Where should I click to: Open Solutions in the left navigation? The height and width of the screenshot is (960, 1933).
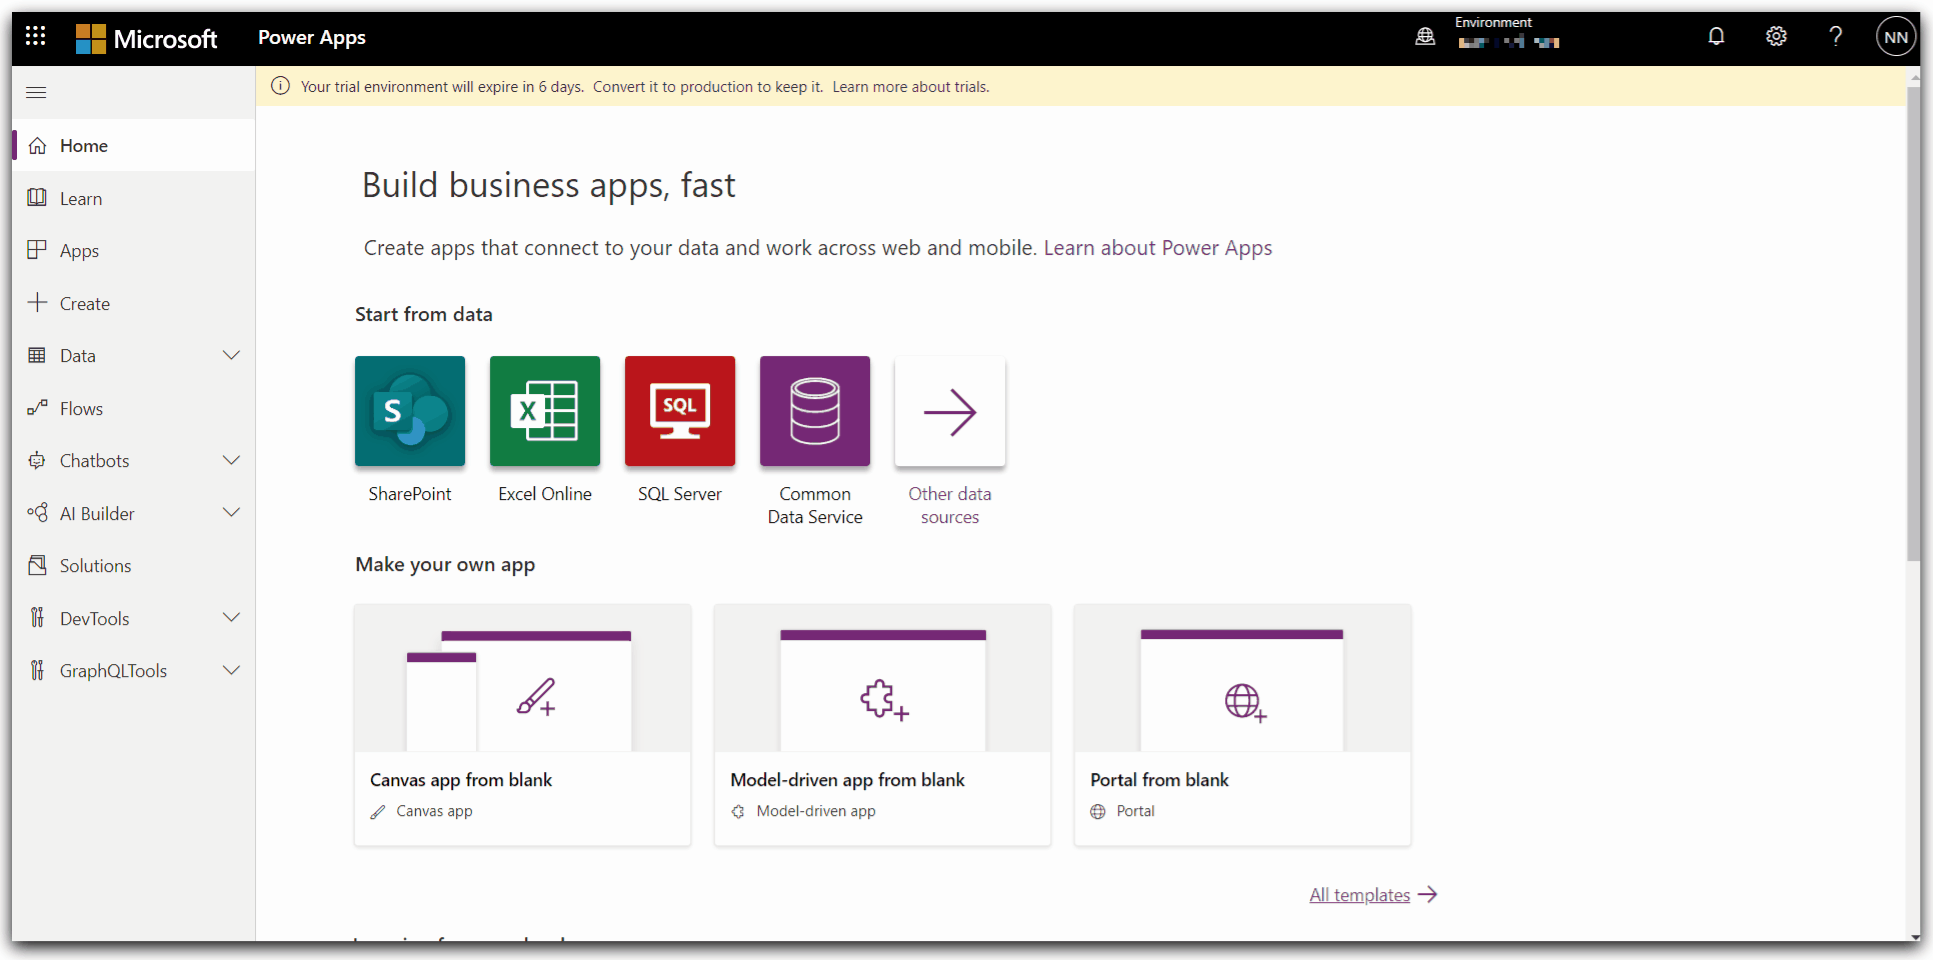[95, 566]
